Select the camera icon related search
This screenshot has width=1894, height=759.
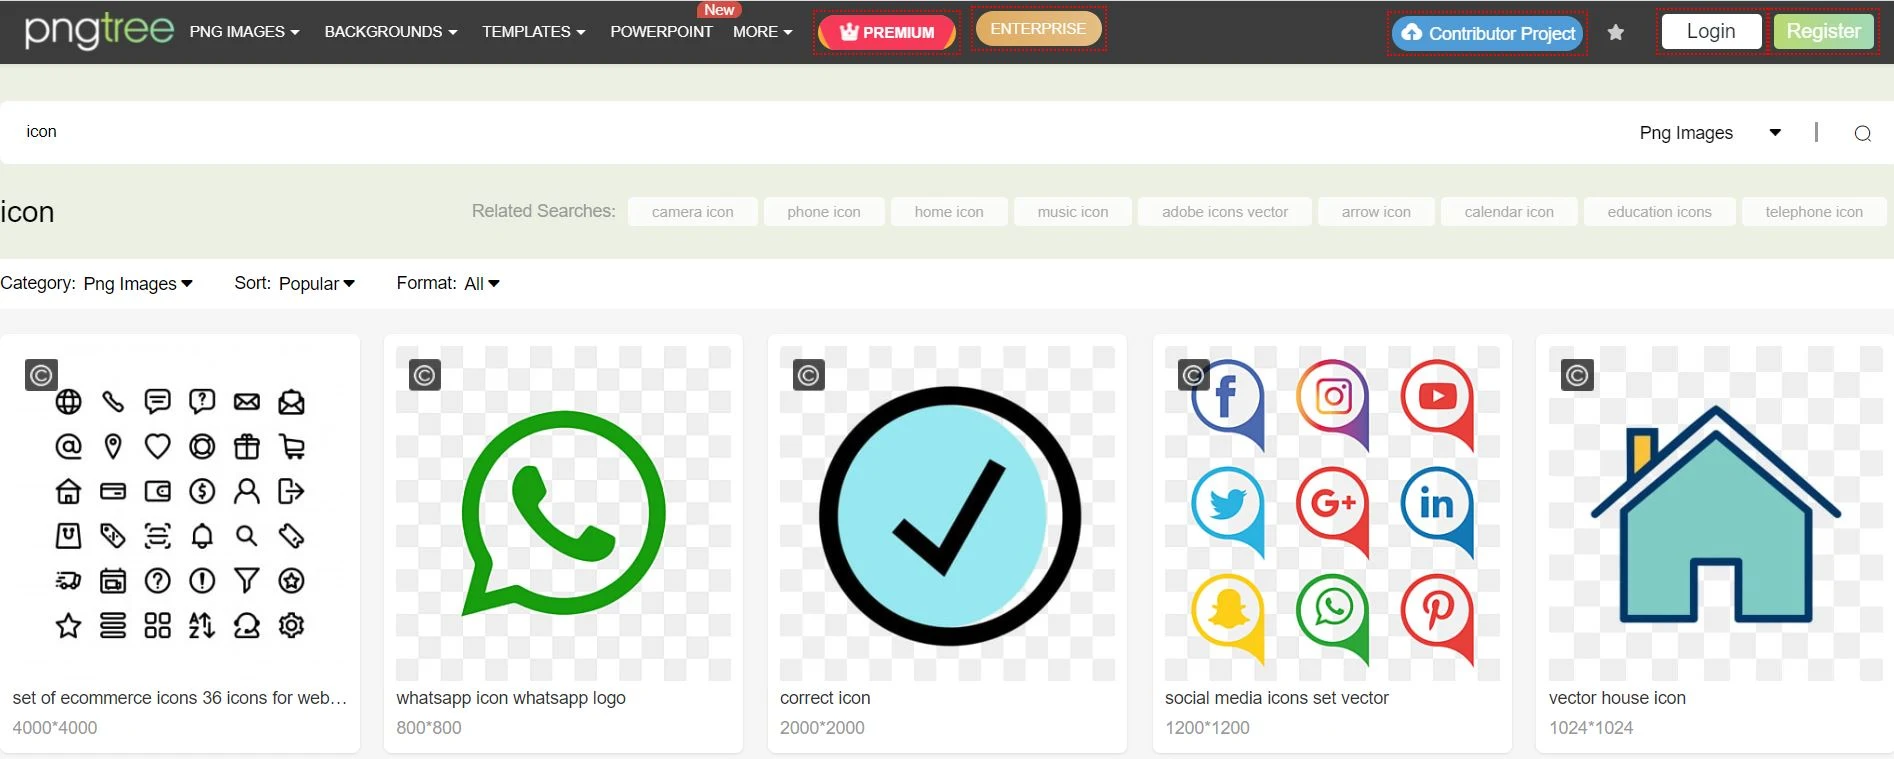692,212
